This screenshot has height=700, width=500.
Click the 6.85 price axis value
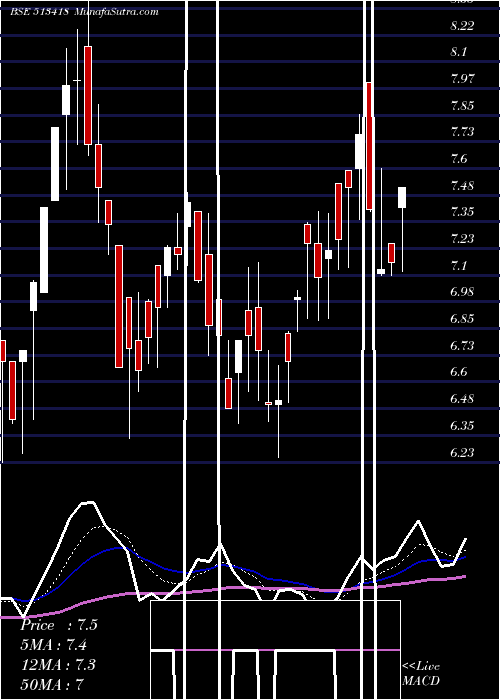tap(462, 319)
